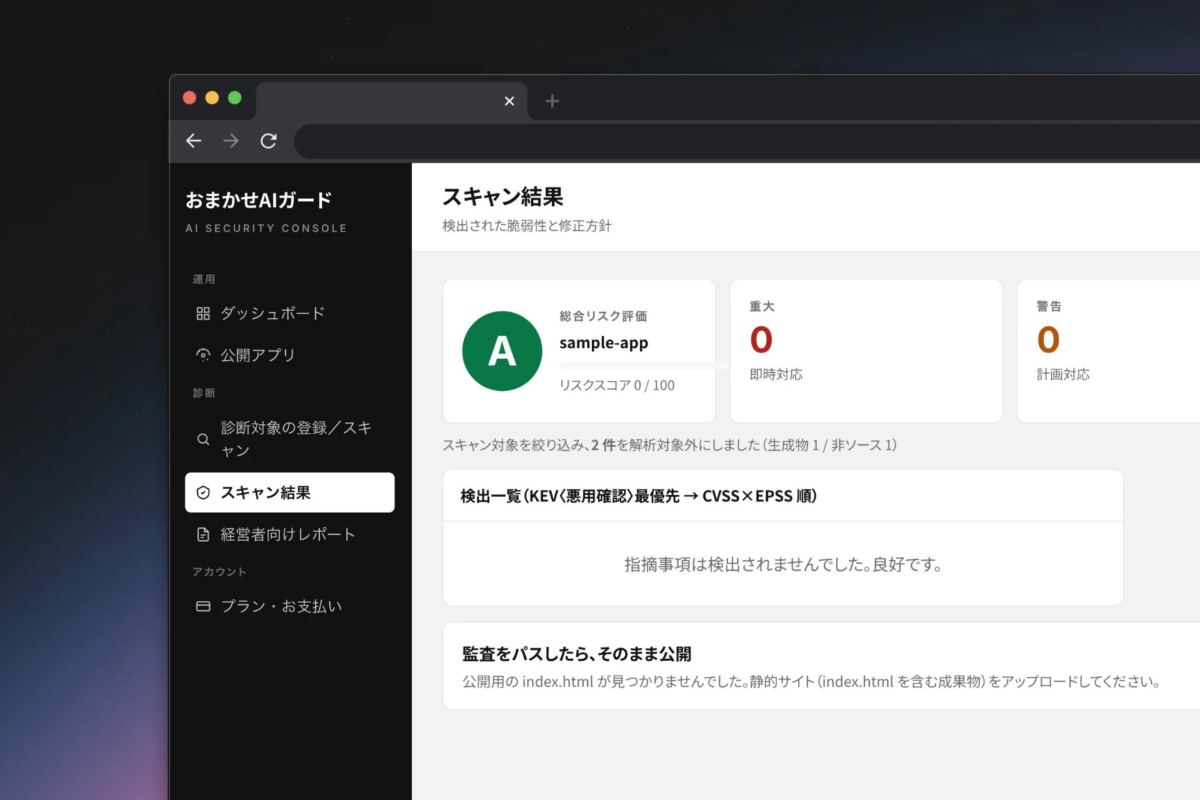Click the おまかせAIガード logo title

(258, 200)
